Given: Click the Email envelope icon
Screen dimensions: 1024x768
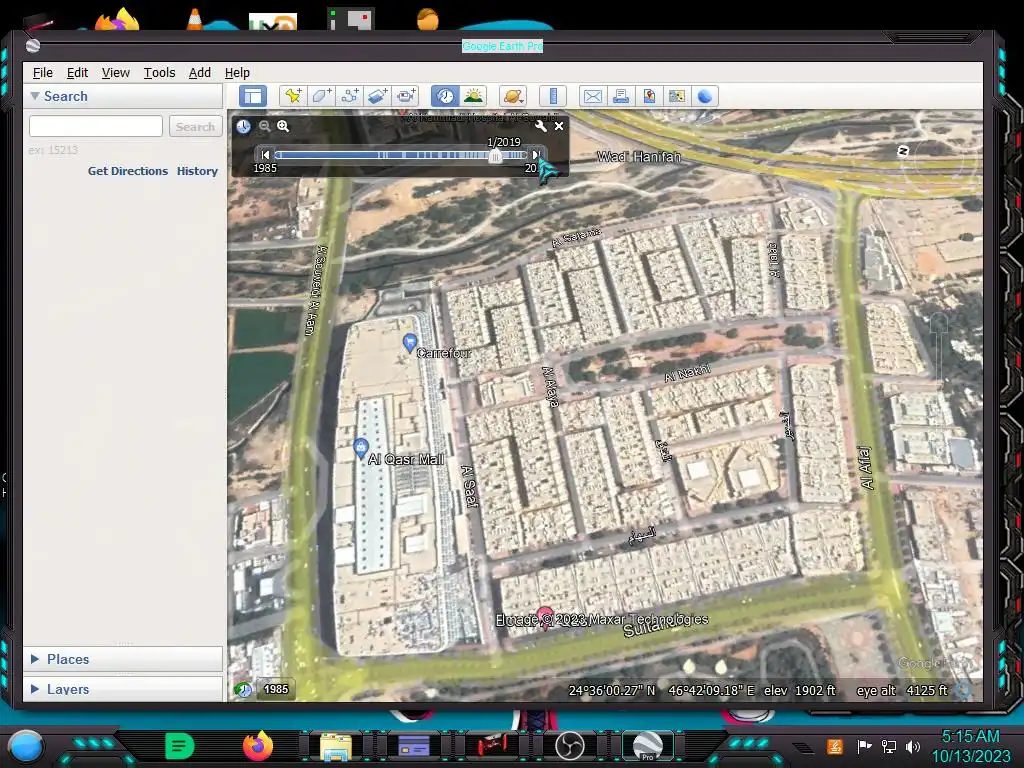Looking at the screenshot, I should pos(592,97).
